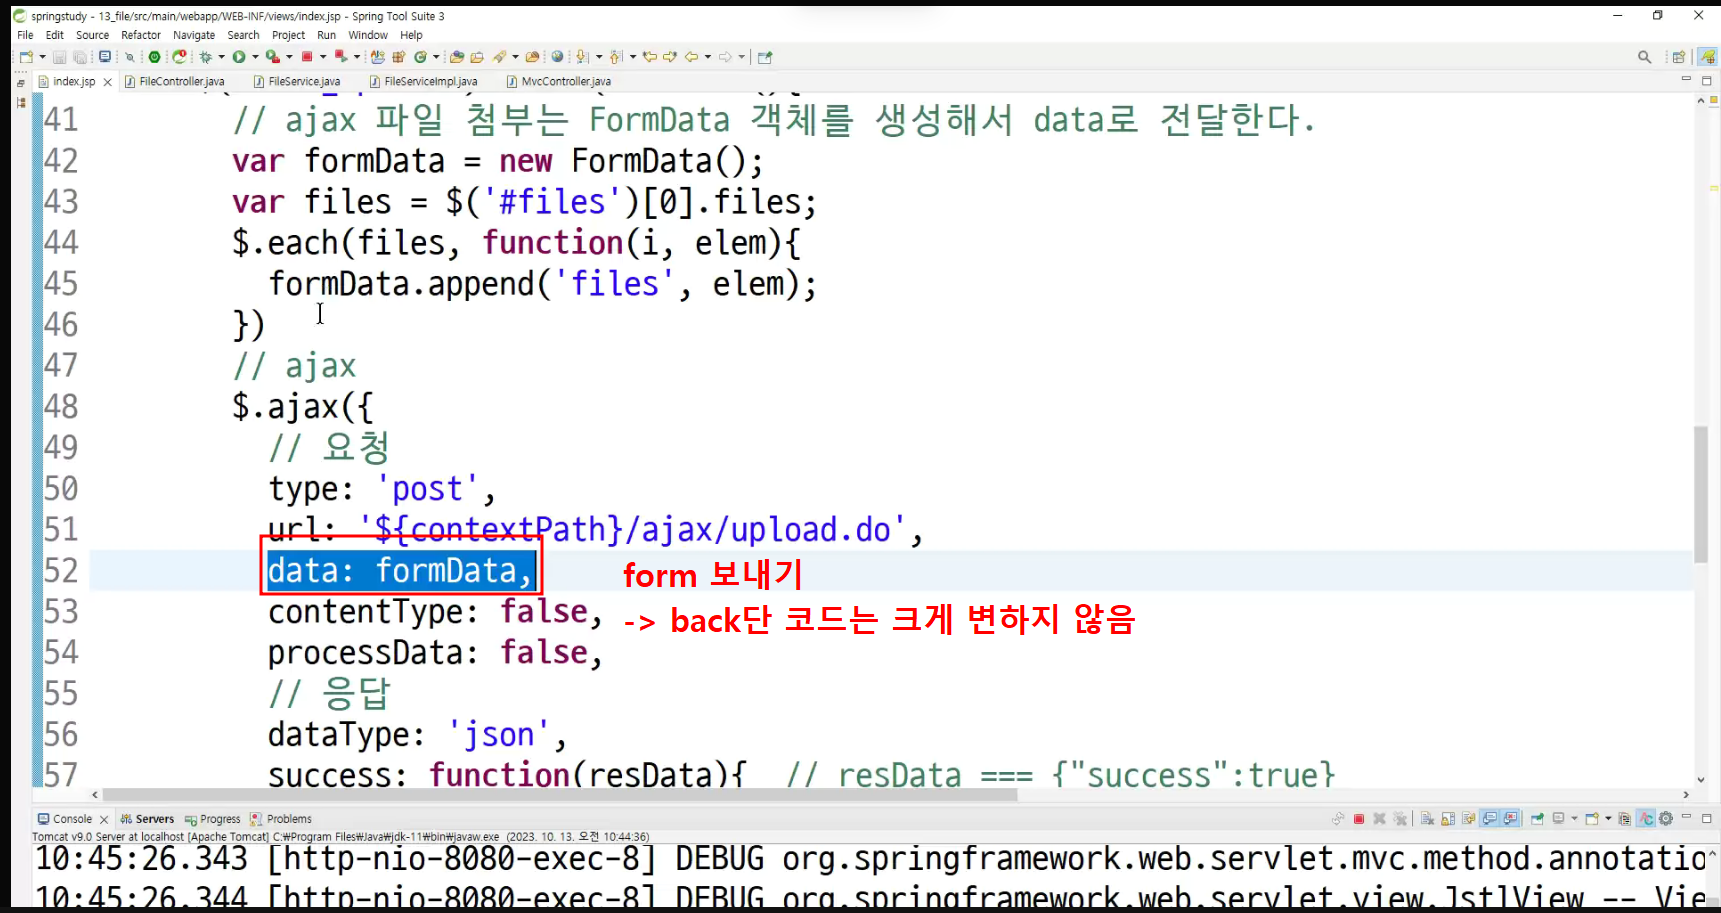This screenshot has width=1721, height=913.
Task: Open console settings gear icon
Action: click(1666, 819)
